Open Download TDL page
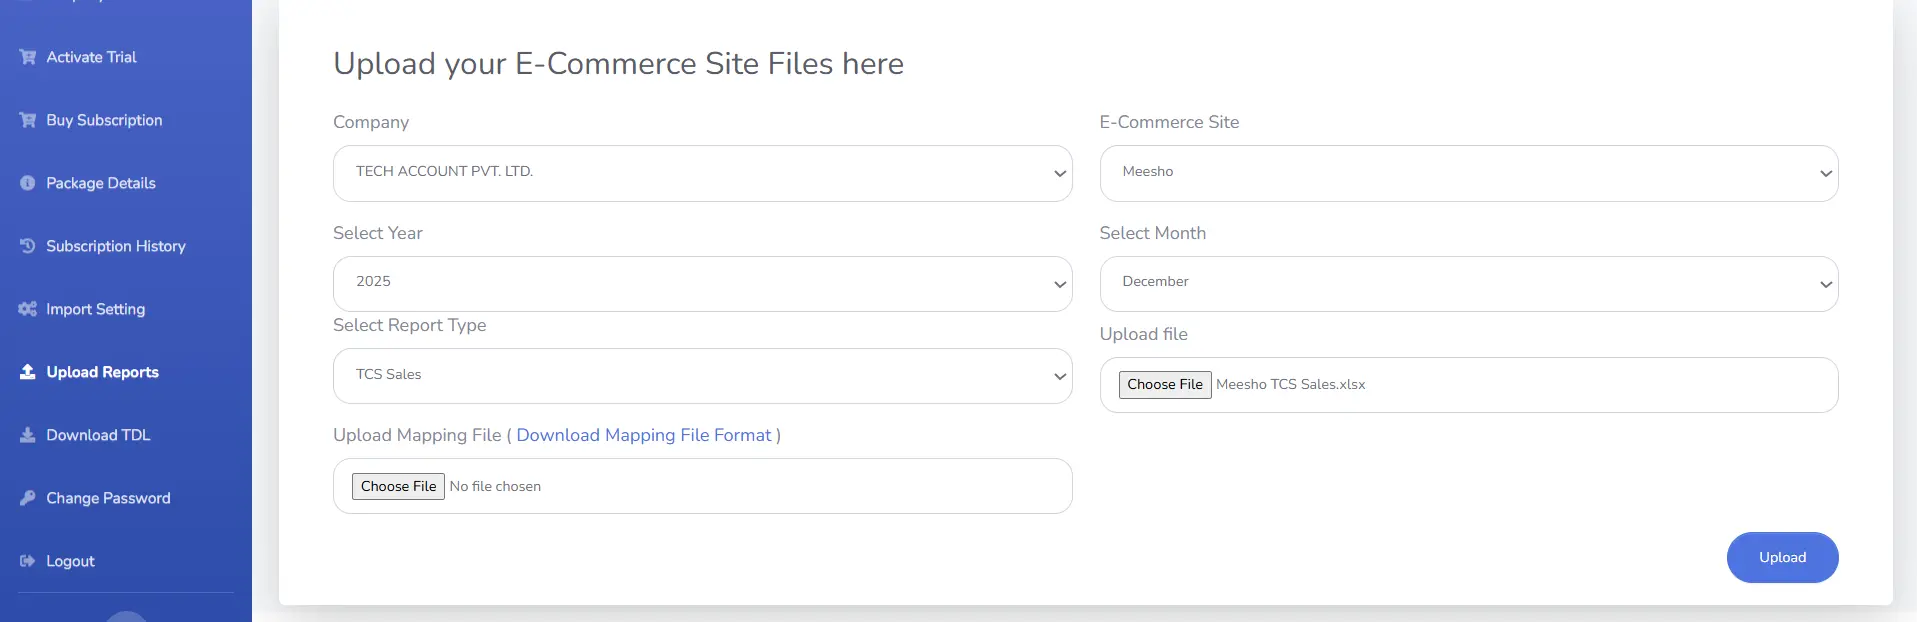 pyautogui.click(x=98, y=435)
